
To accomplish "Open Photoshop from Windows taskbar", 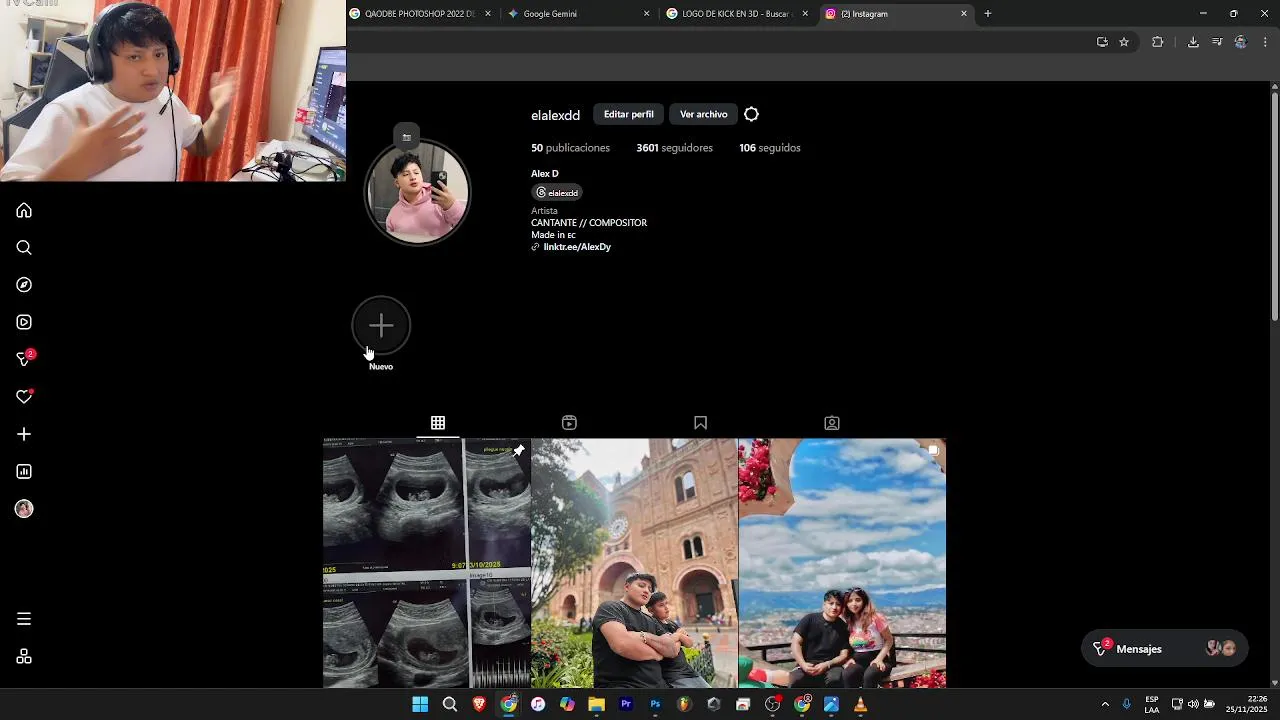I will pos(655,705).
